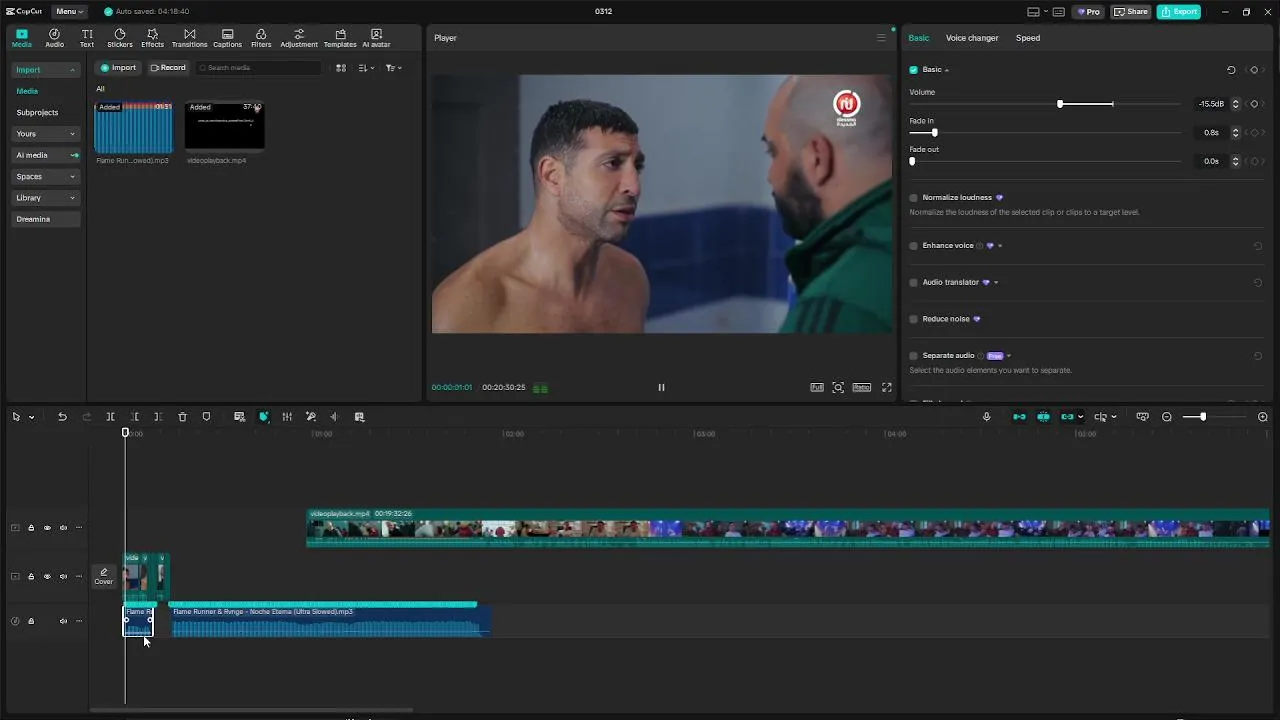
Task: Open the Stickers panel tab
Action: (120, 38)
